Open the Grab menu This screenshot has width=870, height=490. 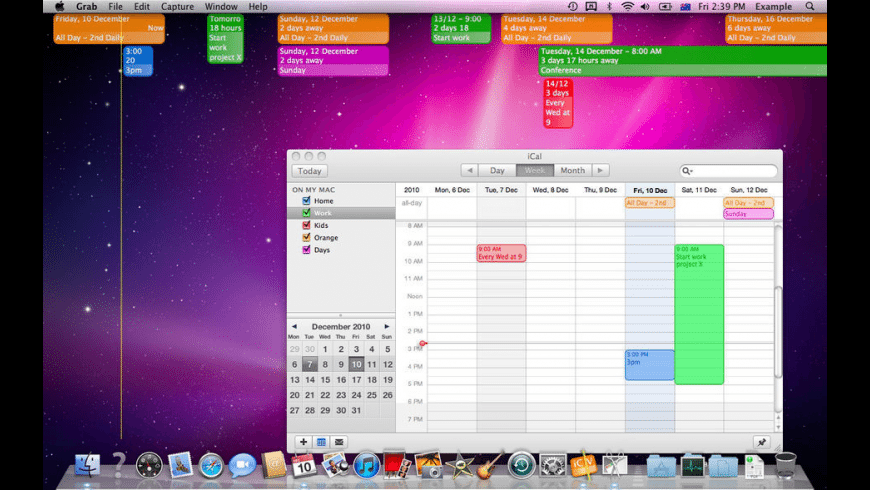click(x=87, y=7)
